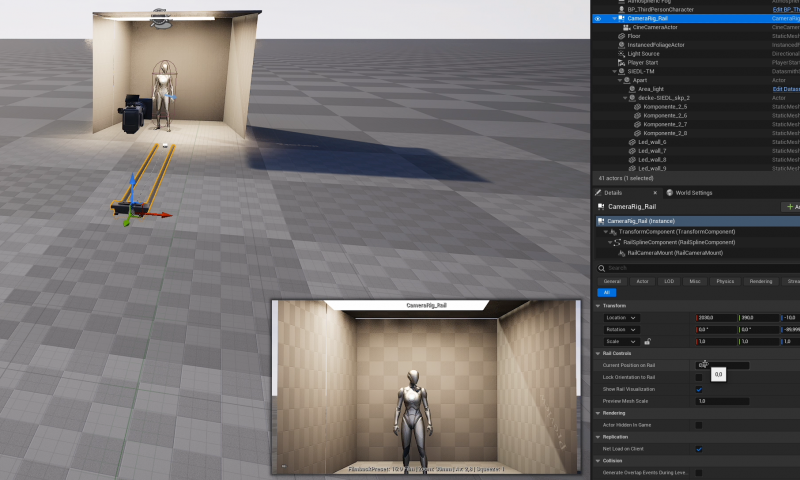This screenshot has height=480, width=800.
Task: Click the CineCameraActor camera icon
Action: (x=627, y=27)
